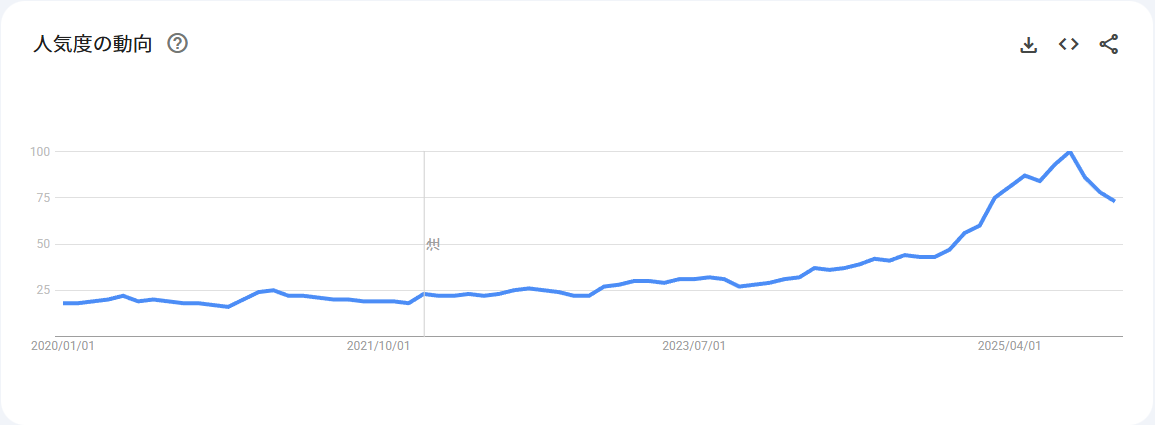The width and height of the screenshot is (1155, 425).
Task: Open the note marker on the vertical line
Action: [x=433, y=244]
